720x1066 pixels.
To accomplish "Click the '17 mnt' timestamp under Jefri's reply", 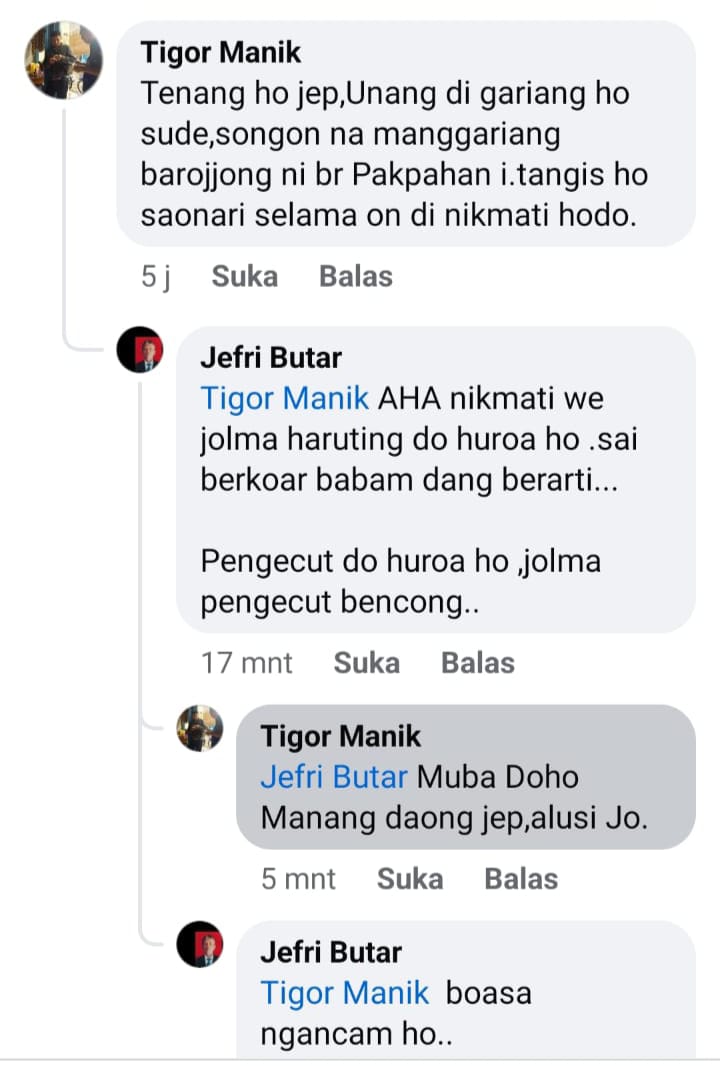I will click(x=247, y=663).
